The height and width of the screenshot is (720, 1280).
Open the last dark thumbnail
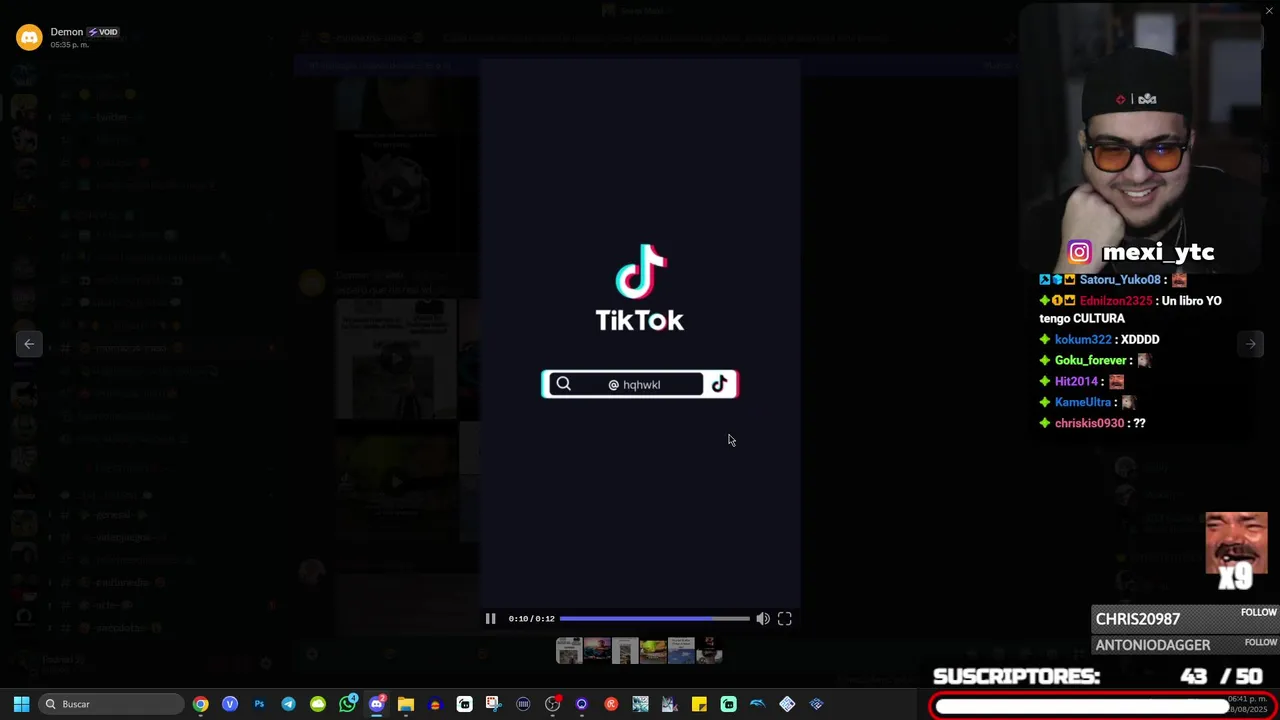[x=709, y=651]
